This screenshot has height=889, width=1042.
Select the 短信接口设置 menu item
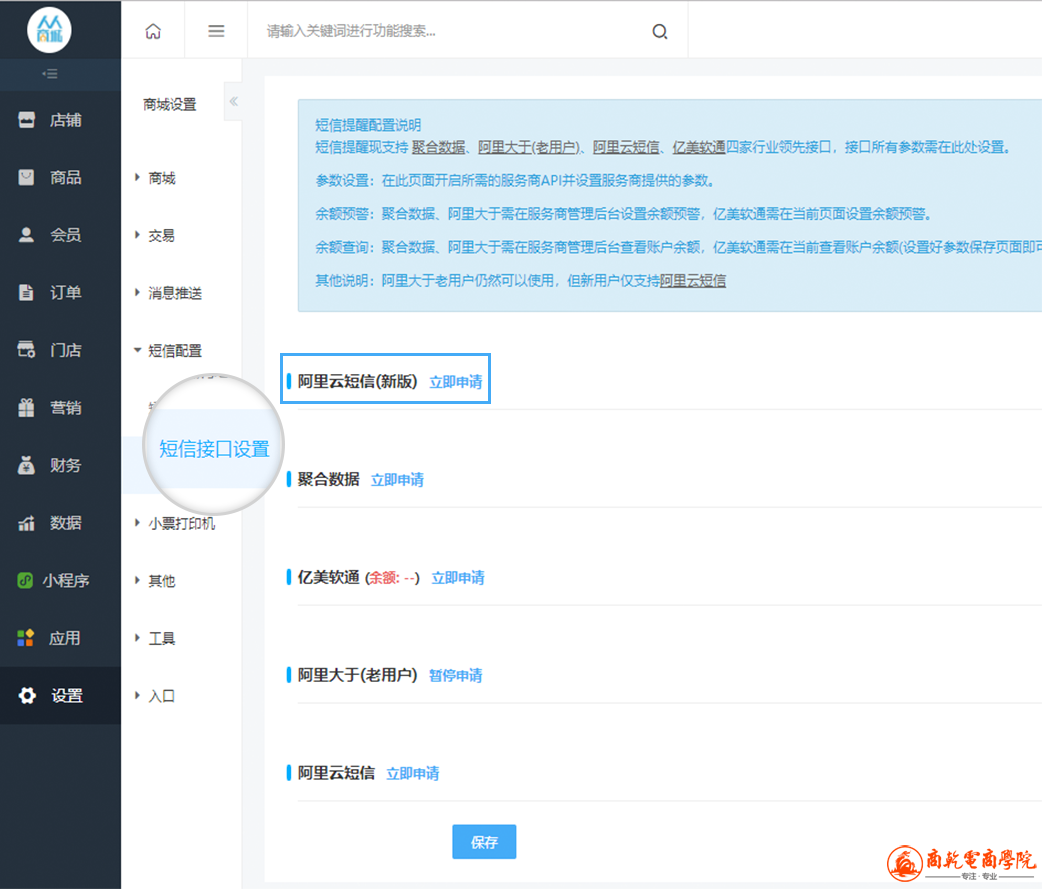pyautogui.click(x=214, y=449)
